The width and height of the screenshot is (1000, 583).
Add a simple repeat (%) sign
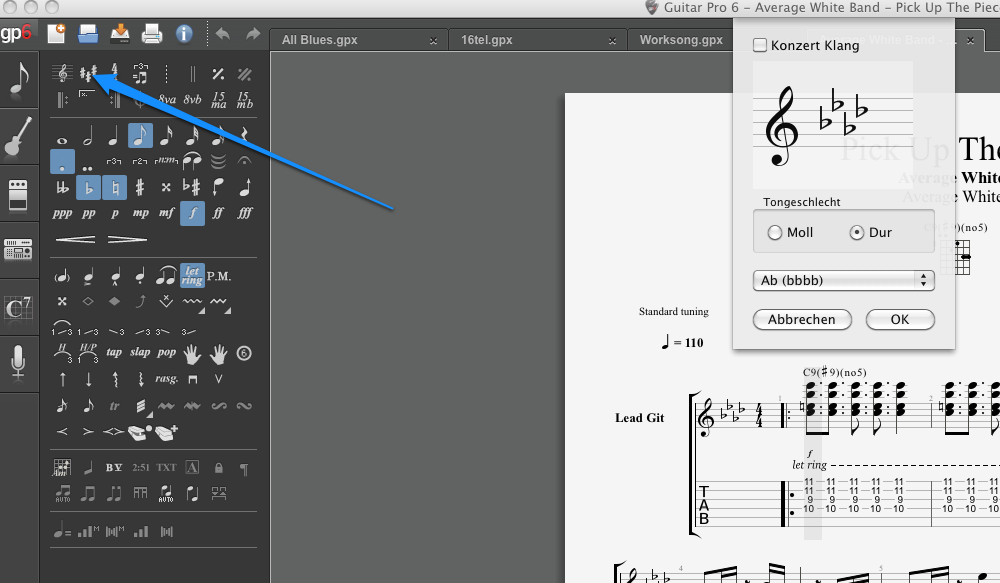point(218,74)
